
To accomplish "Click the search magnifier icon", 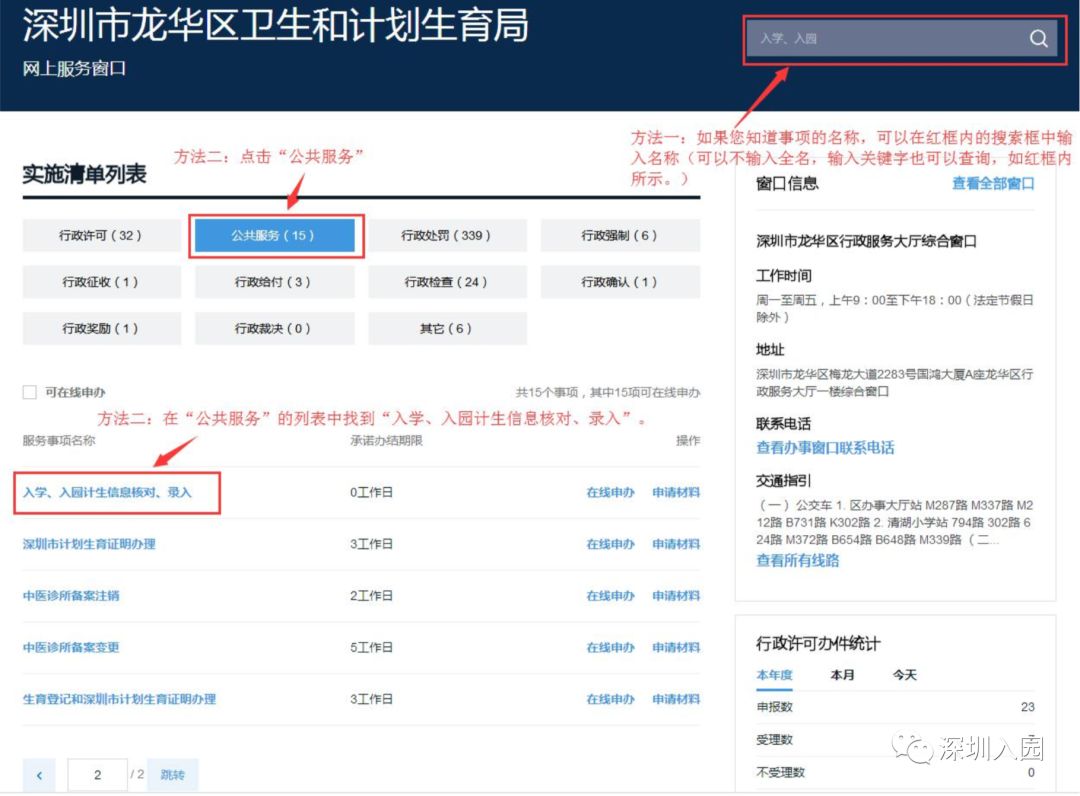I will click(1038, 38).
